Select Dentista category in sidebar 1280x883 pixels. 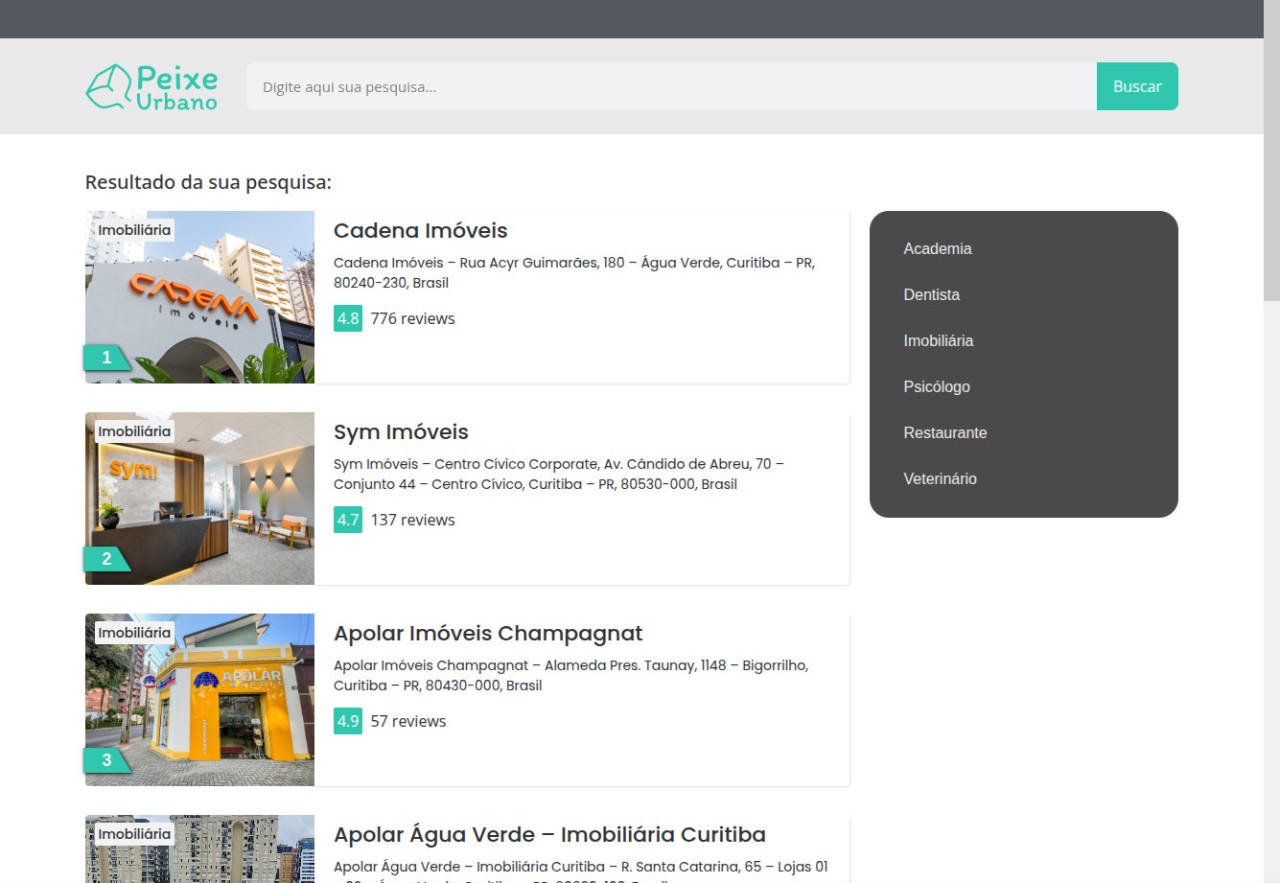click(x=931, y=295)
